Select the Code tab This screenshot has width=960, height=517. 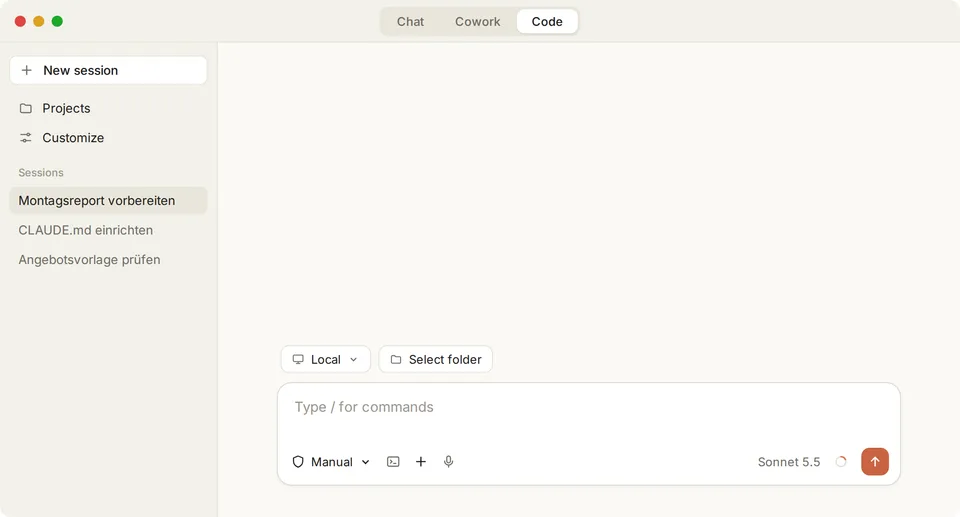(547, 21)
